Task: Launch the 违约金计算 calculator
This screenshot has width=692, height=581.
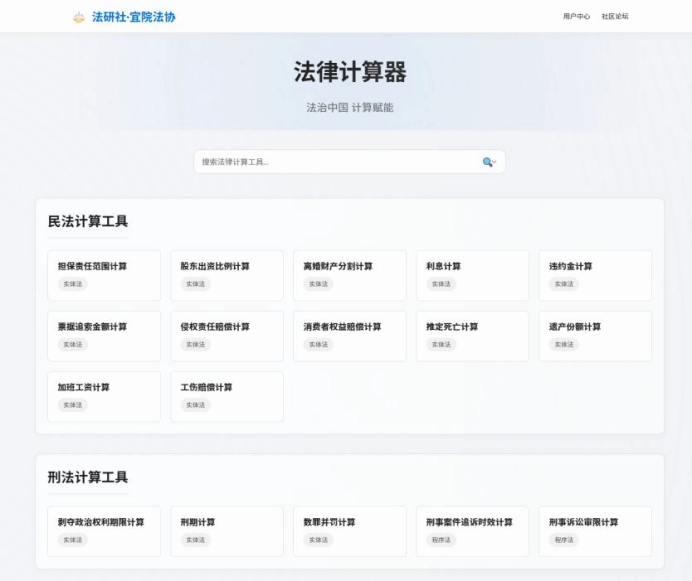Action: (595, 275)
